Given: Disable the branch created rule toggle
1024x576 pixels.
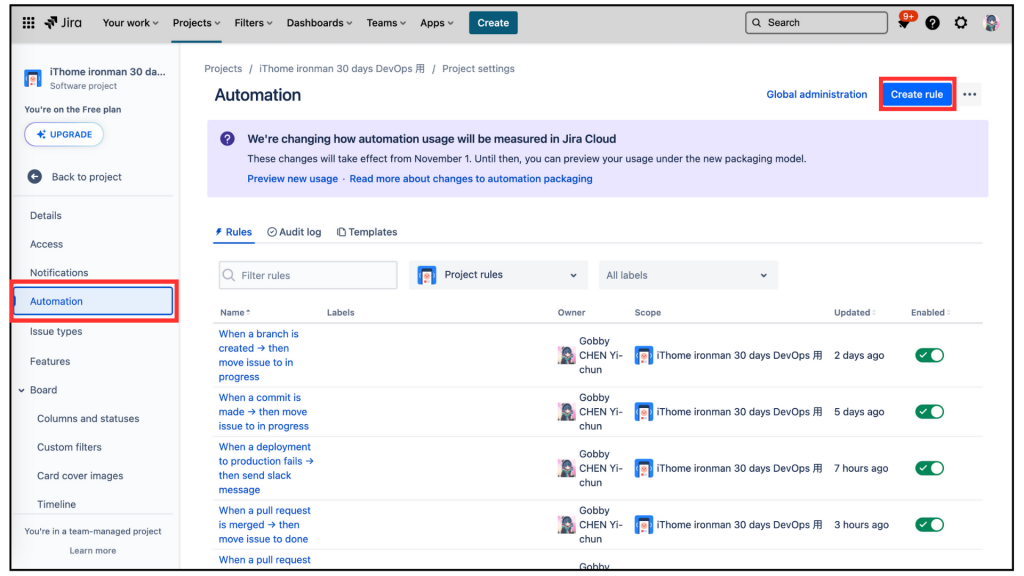Looking at the screenshot, I should pyautogui.click(x=929, y=355).
